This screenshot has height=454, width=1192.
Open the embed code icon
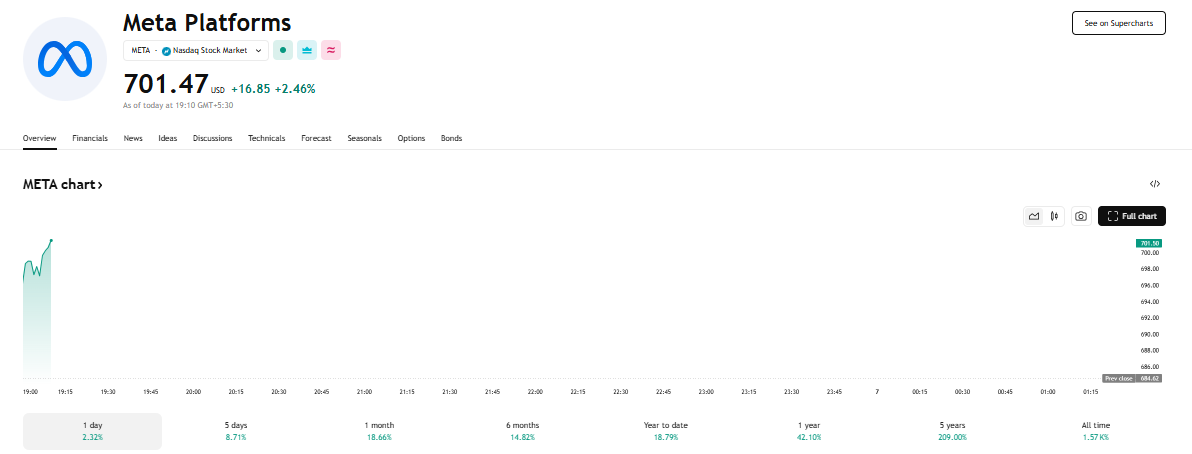click(1155, 184)
